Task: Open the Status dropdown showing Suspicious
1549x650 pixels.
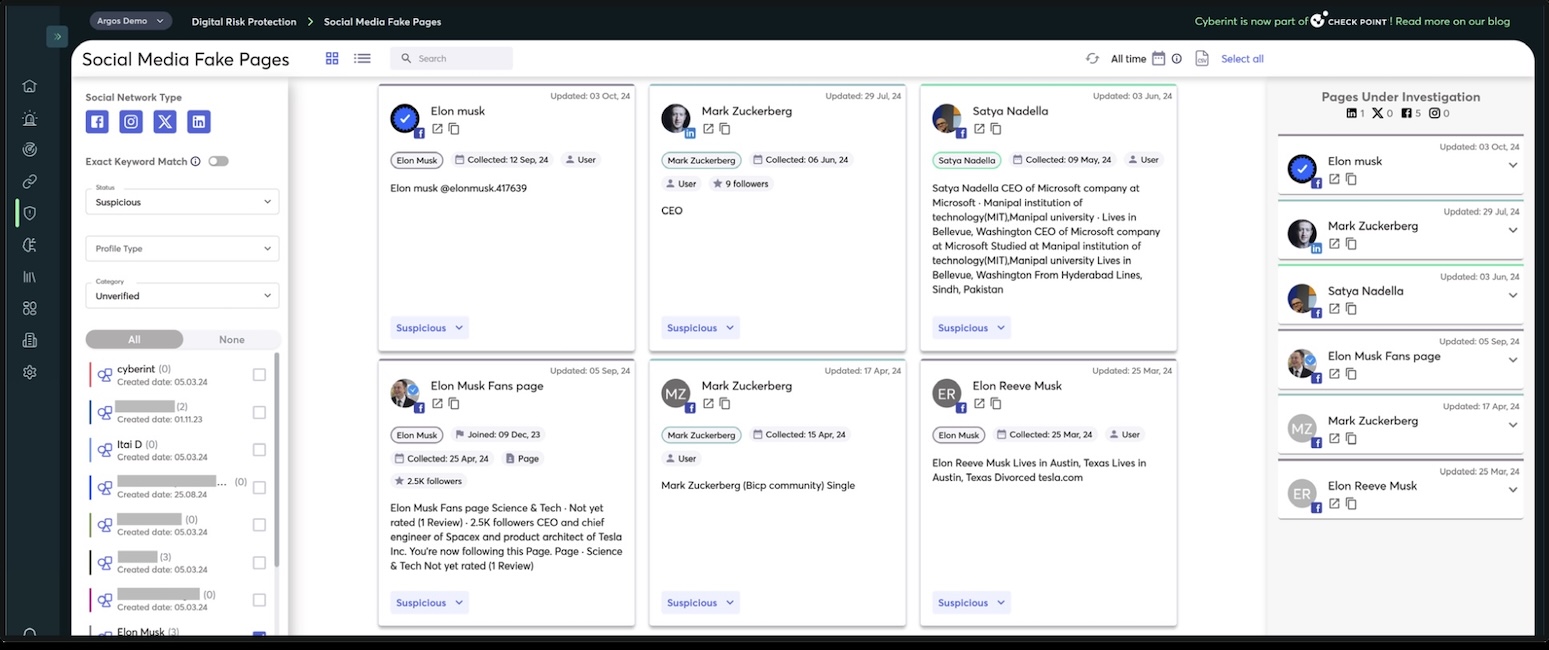Action: pos(183,201)
